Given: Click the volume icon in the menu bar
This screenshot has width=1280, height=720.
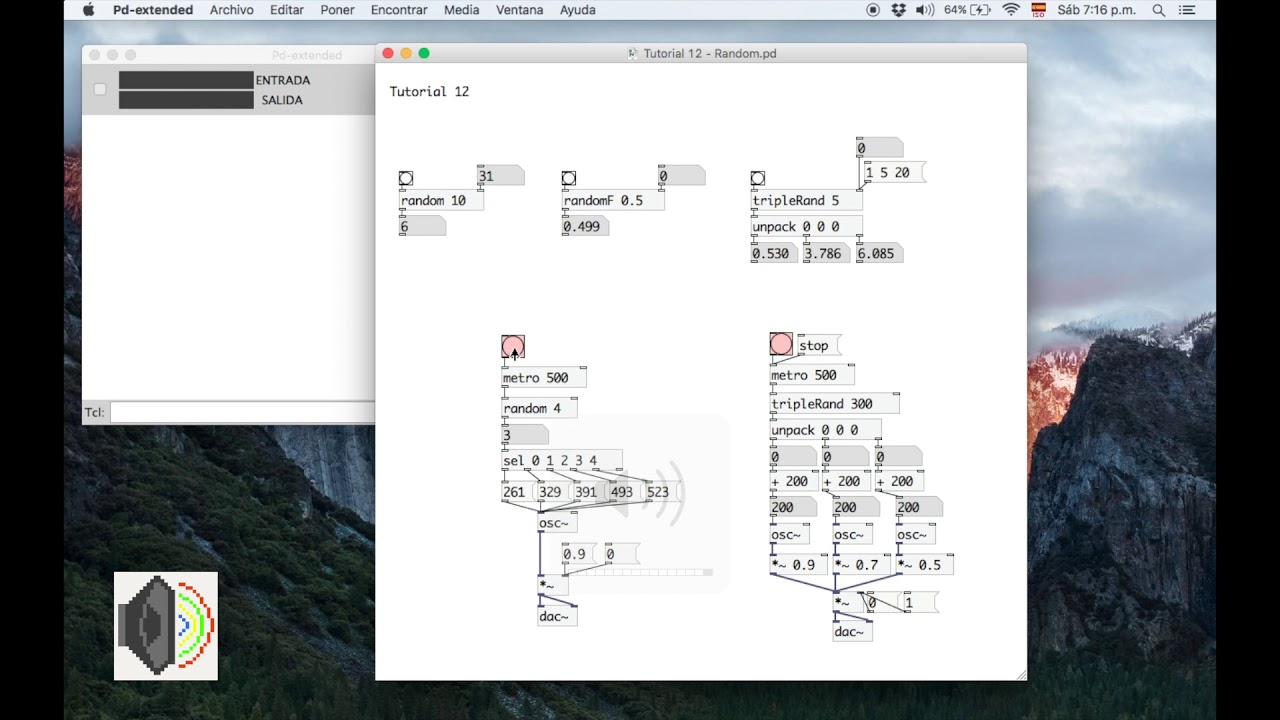Looking at the screenshot, I should [925, 10].
